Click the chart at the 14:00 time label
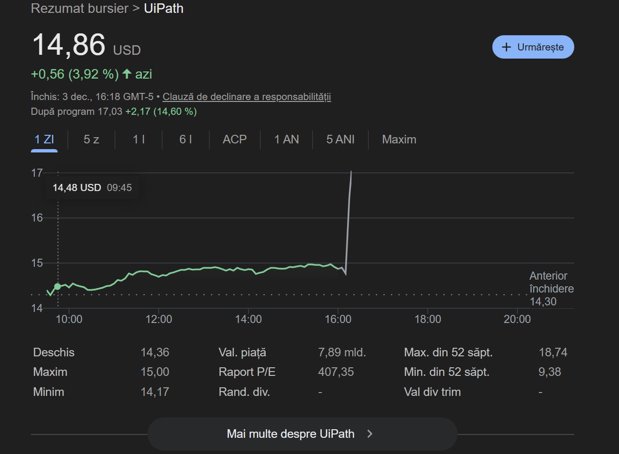 coord(248,319)
